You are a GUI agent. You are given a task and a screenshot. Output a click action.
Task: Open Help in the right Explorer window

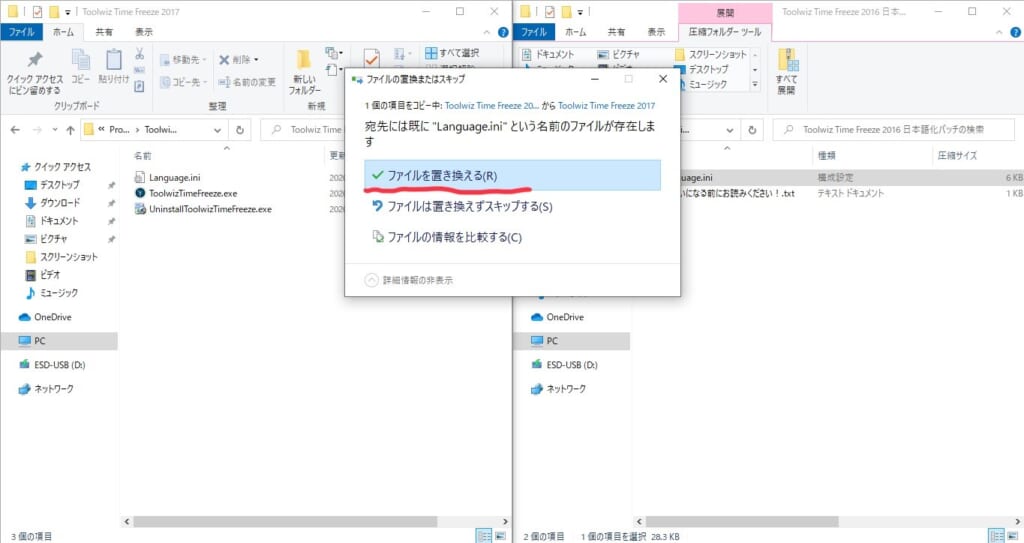click(x=1016, y=32)
